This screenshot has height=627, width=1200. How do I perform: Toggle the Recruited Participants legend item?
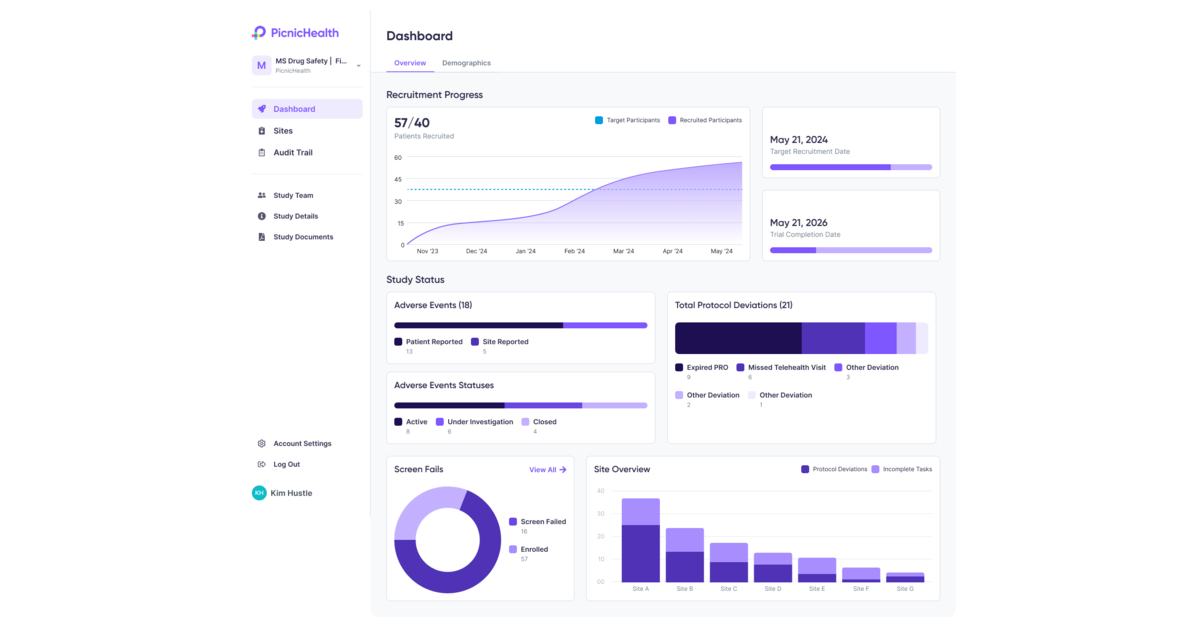[705, 120]
